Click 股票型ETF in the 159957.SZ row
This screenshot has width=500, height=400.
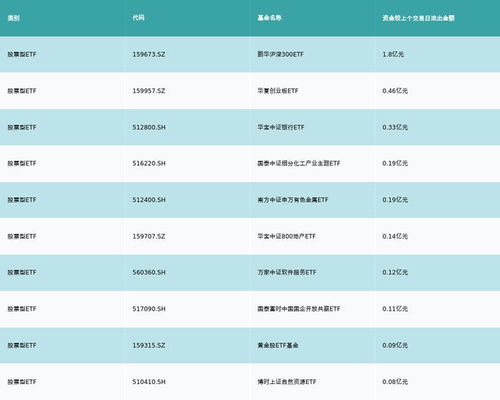coord(22,91)
